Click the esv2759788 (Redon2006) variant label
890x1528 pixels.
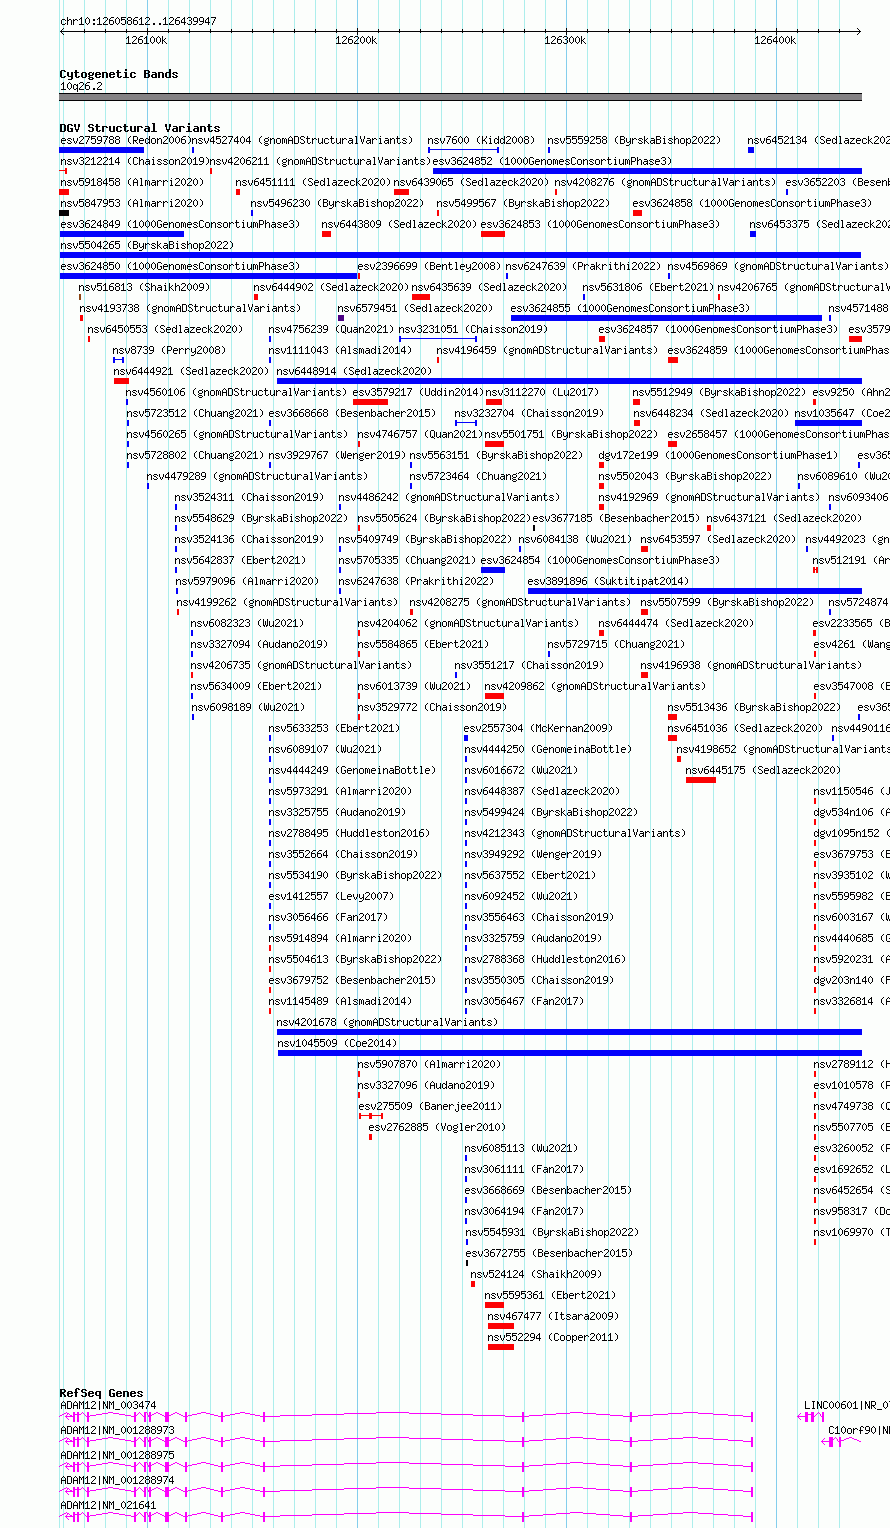pyautogui.click(x=124, y=140)
